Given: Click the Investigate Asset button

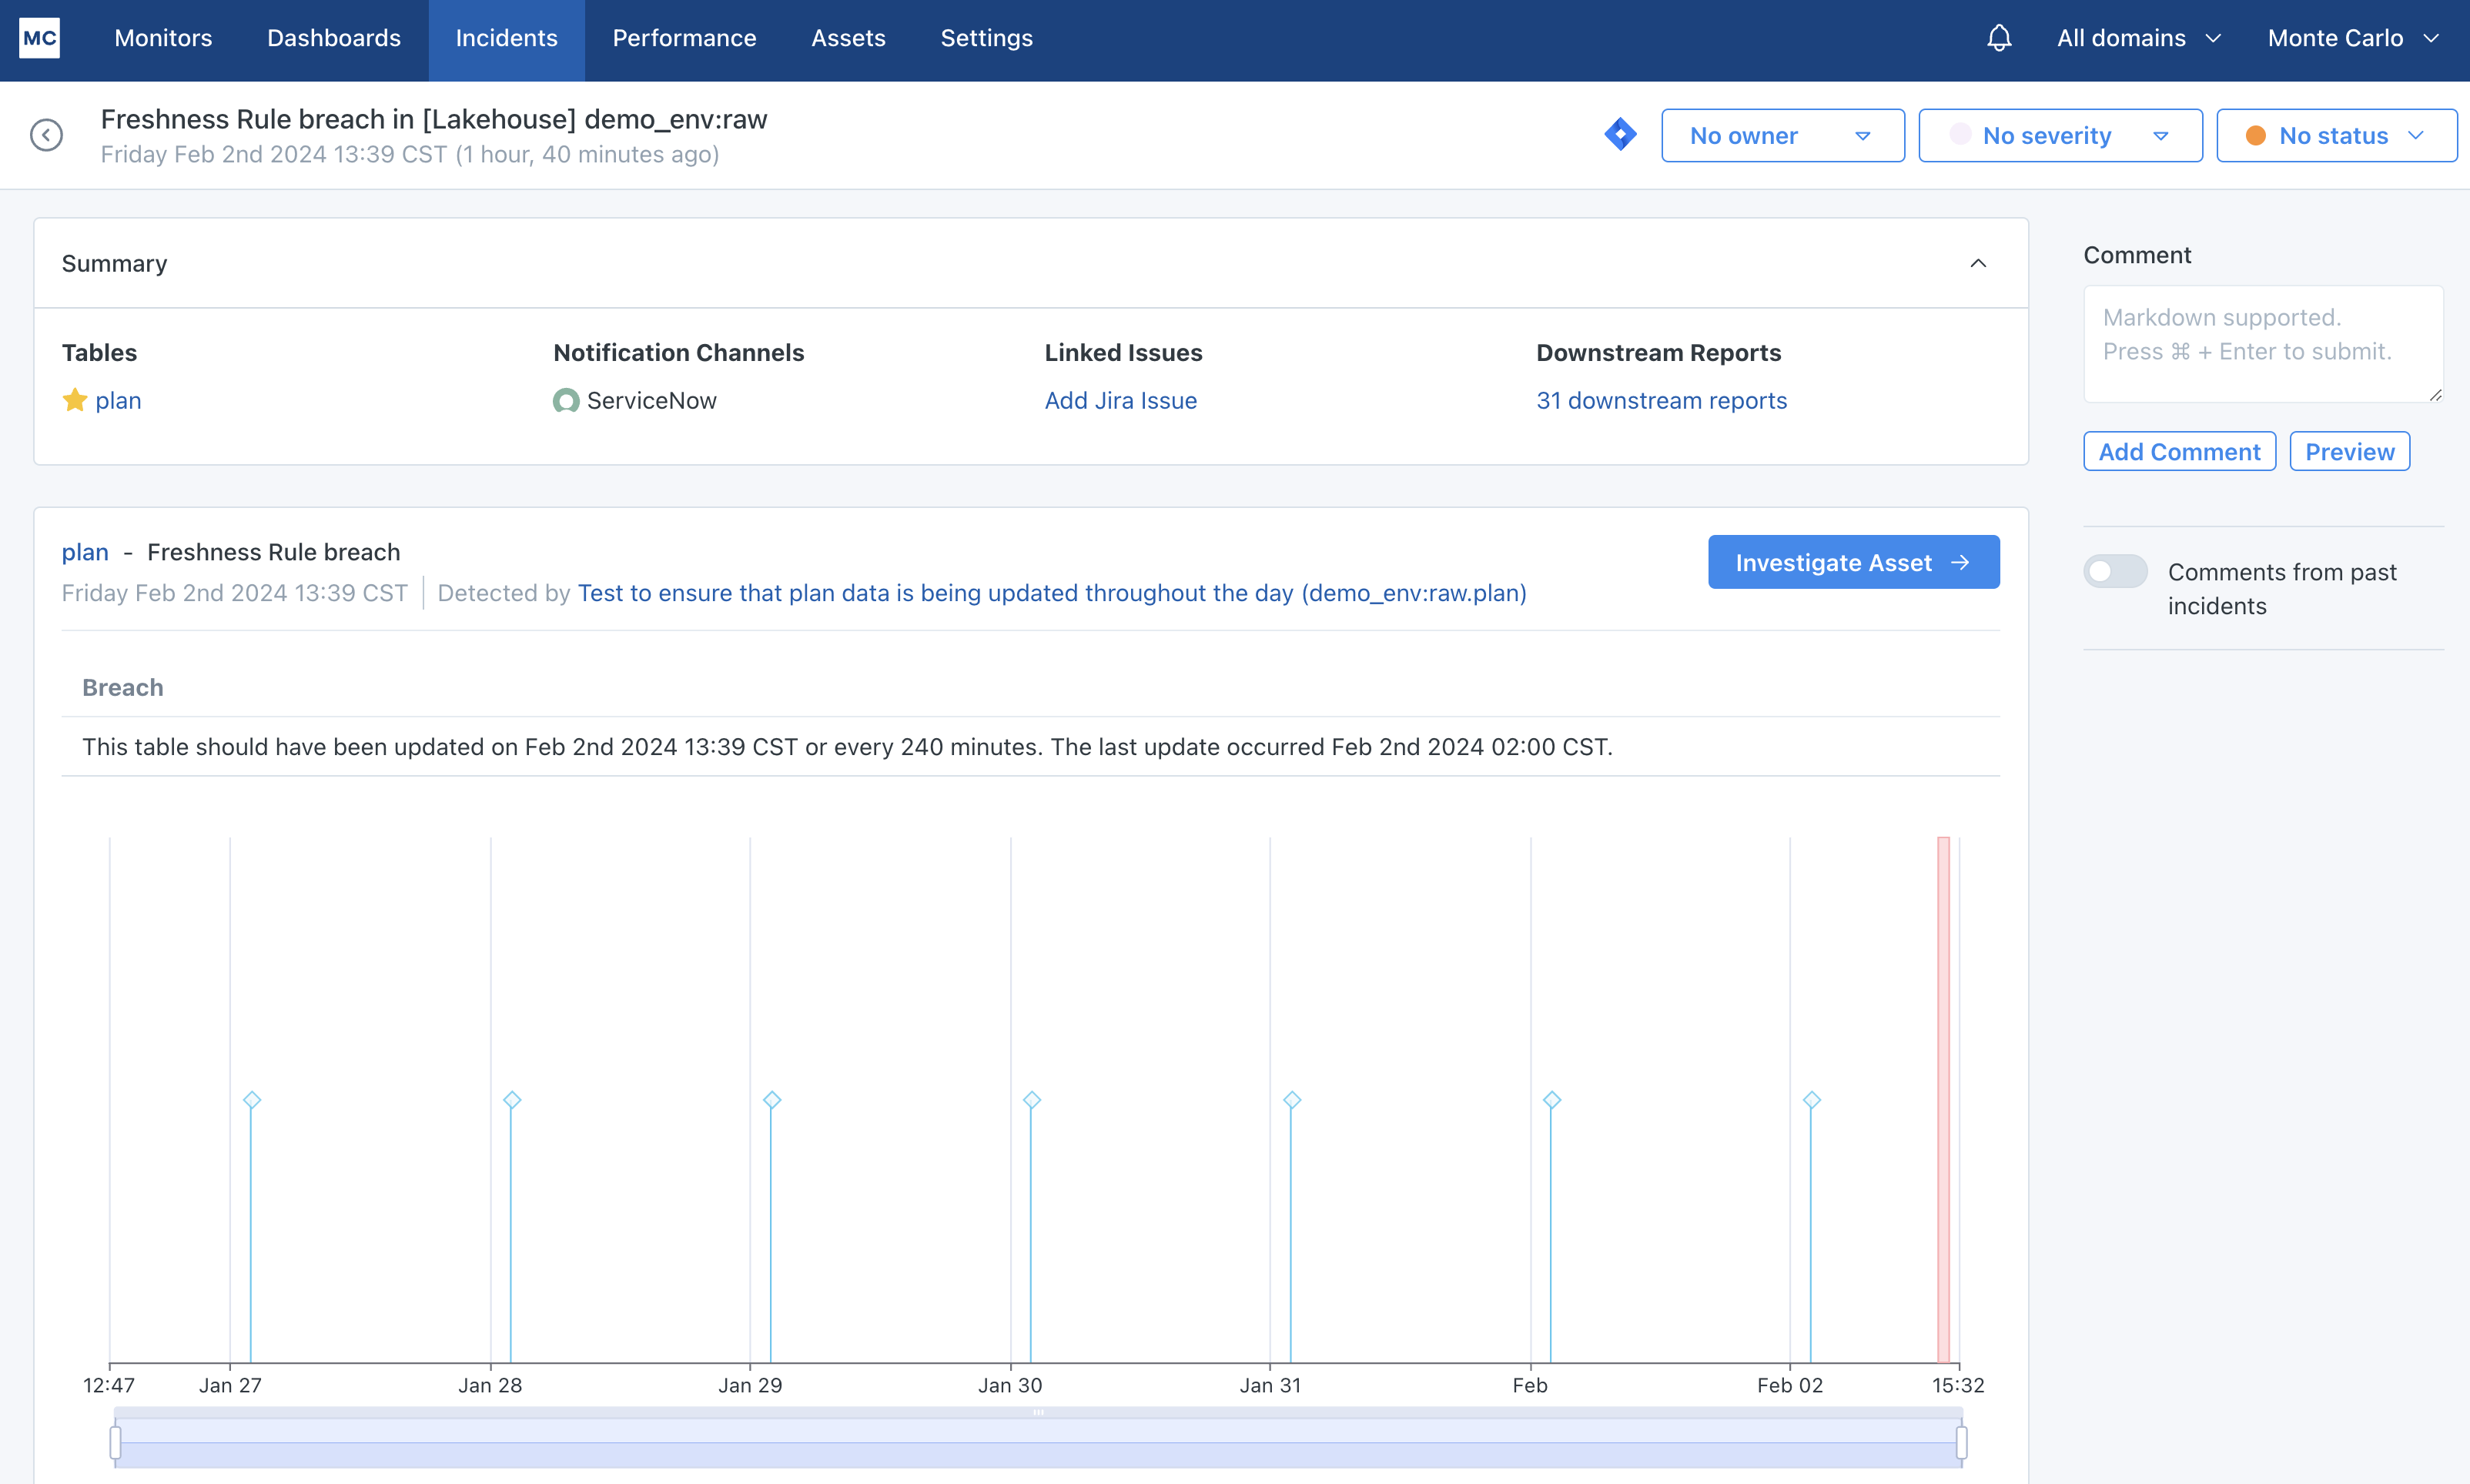Looking at the screenshot, I should coord(1853,563).
